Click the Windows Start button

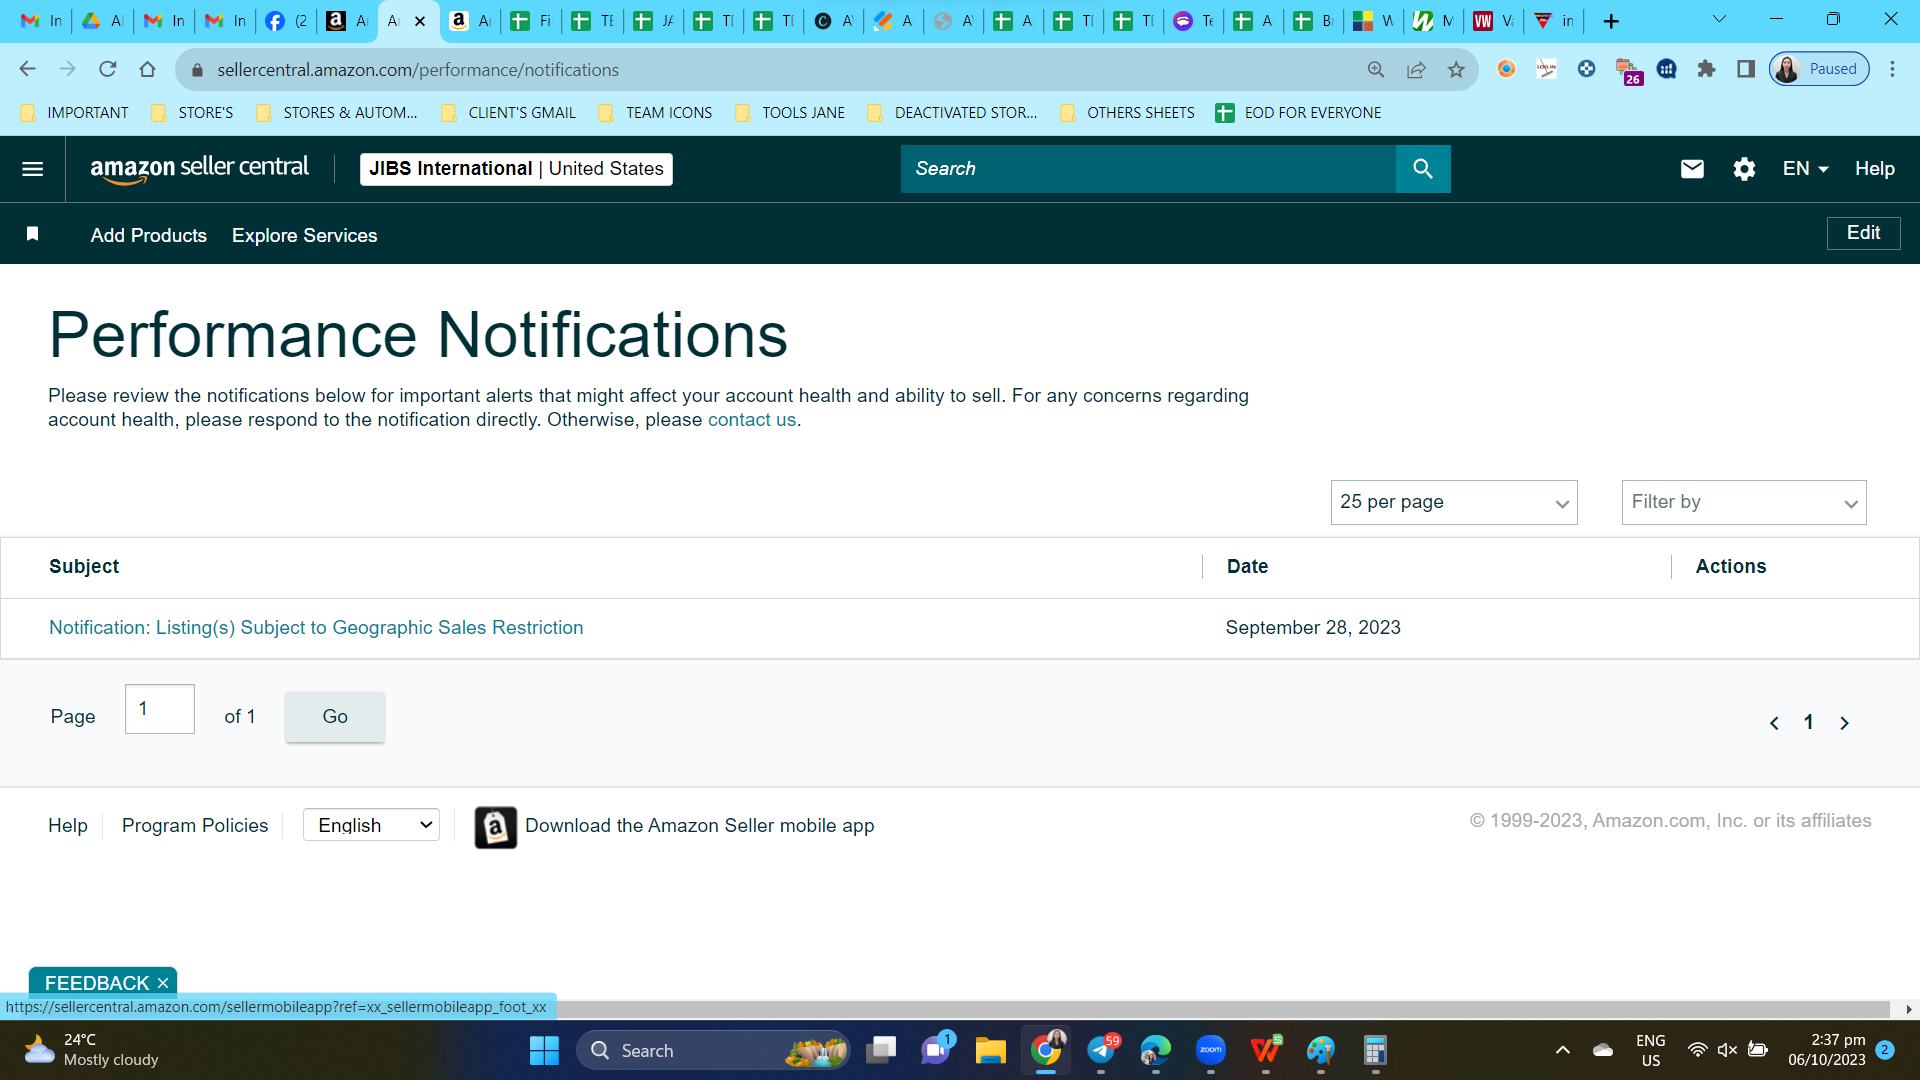pos(544,1051)
